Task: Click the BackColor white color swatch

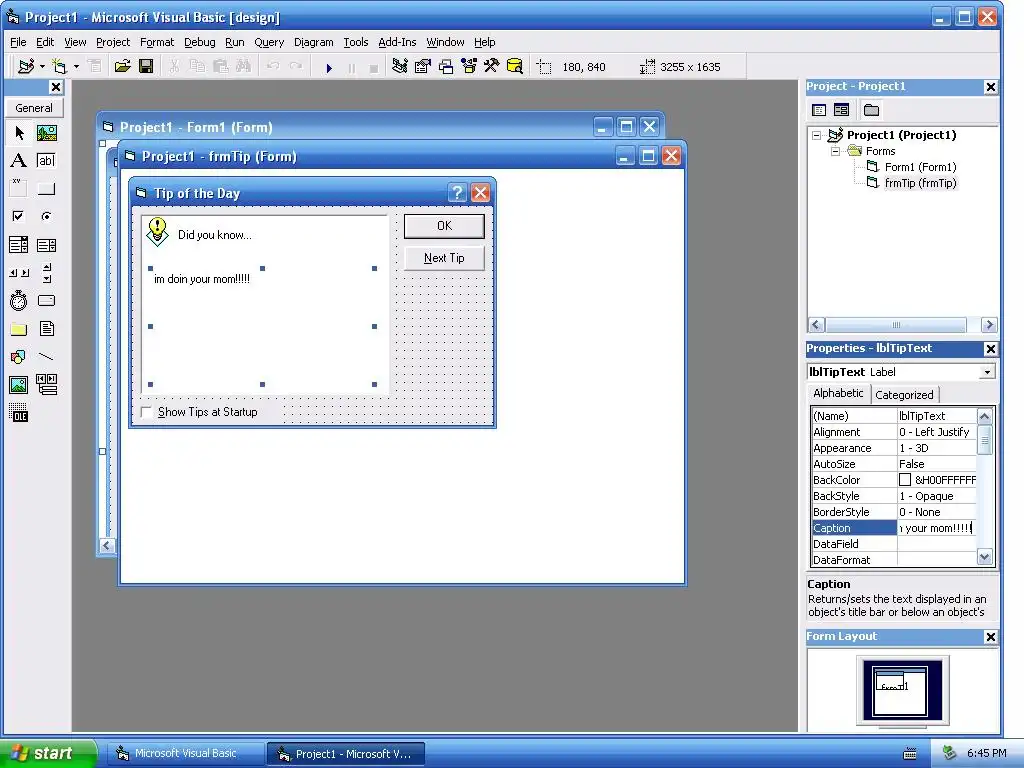Action: click(x=904, y=480)
